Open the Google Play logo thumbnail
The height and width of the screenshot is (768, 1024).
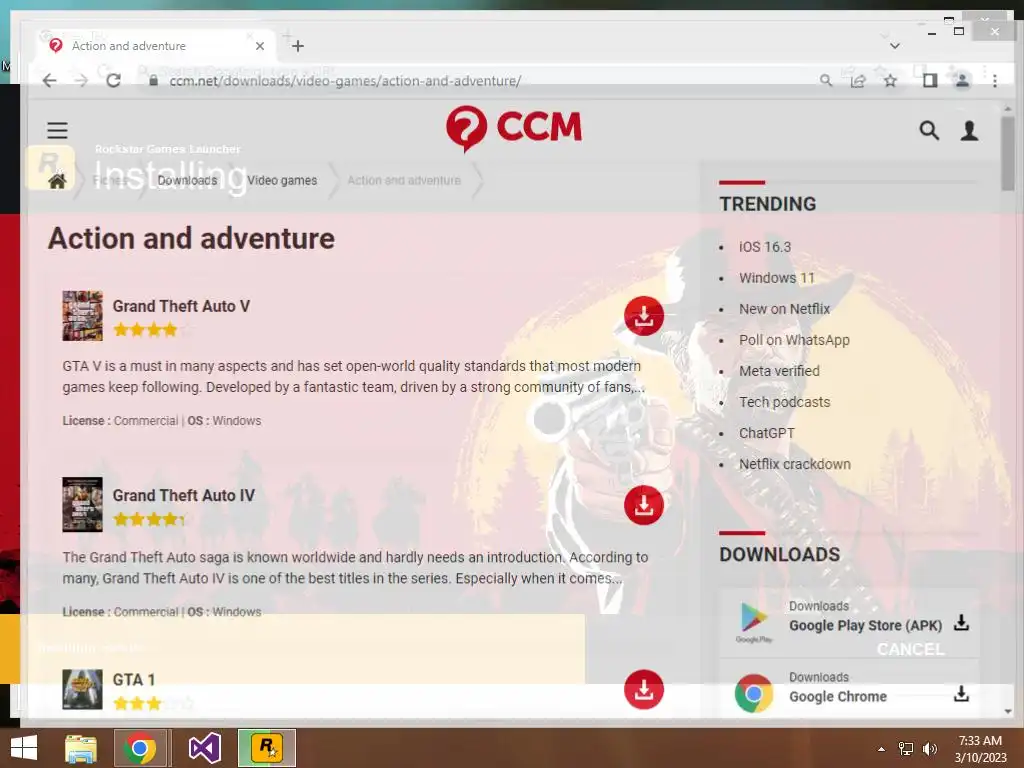coord(754,621)
